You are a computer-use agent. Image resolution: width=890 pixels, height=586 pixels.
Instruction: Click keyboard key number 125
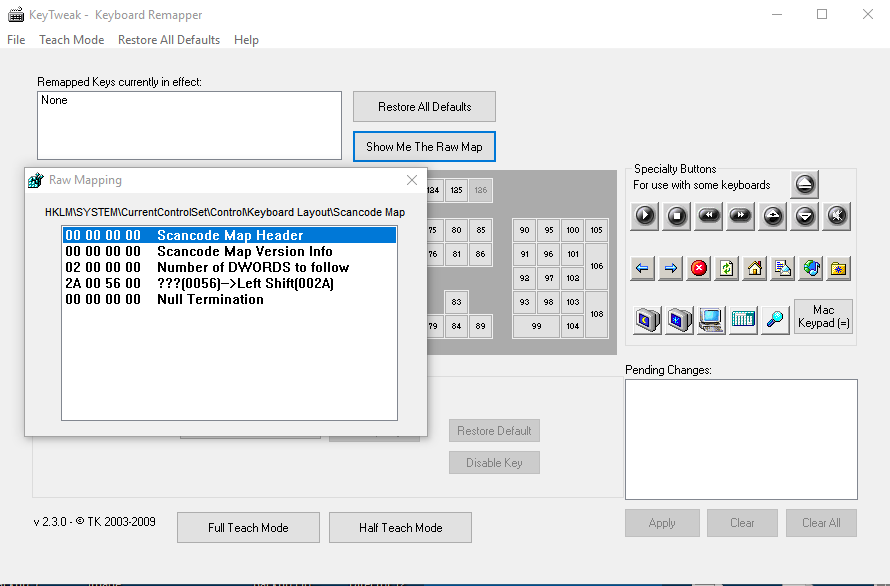tap(456, 190)
